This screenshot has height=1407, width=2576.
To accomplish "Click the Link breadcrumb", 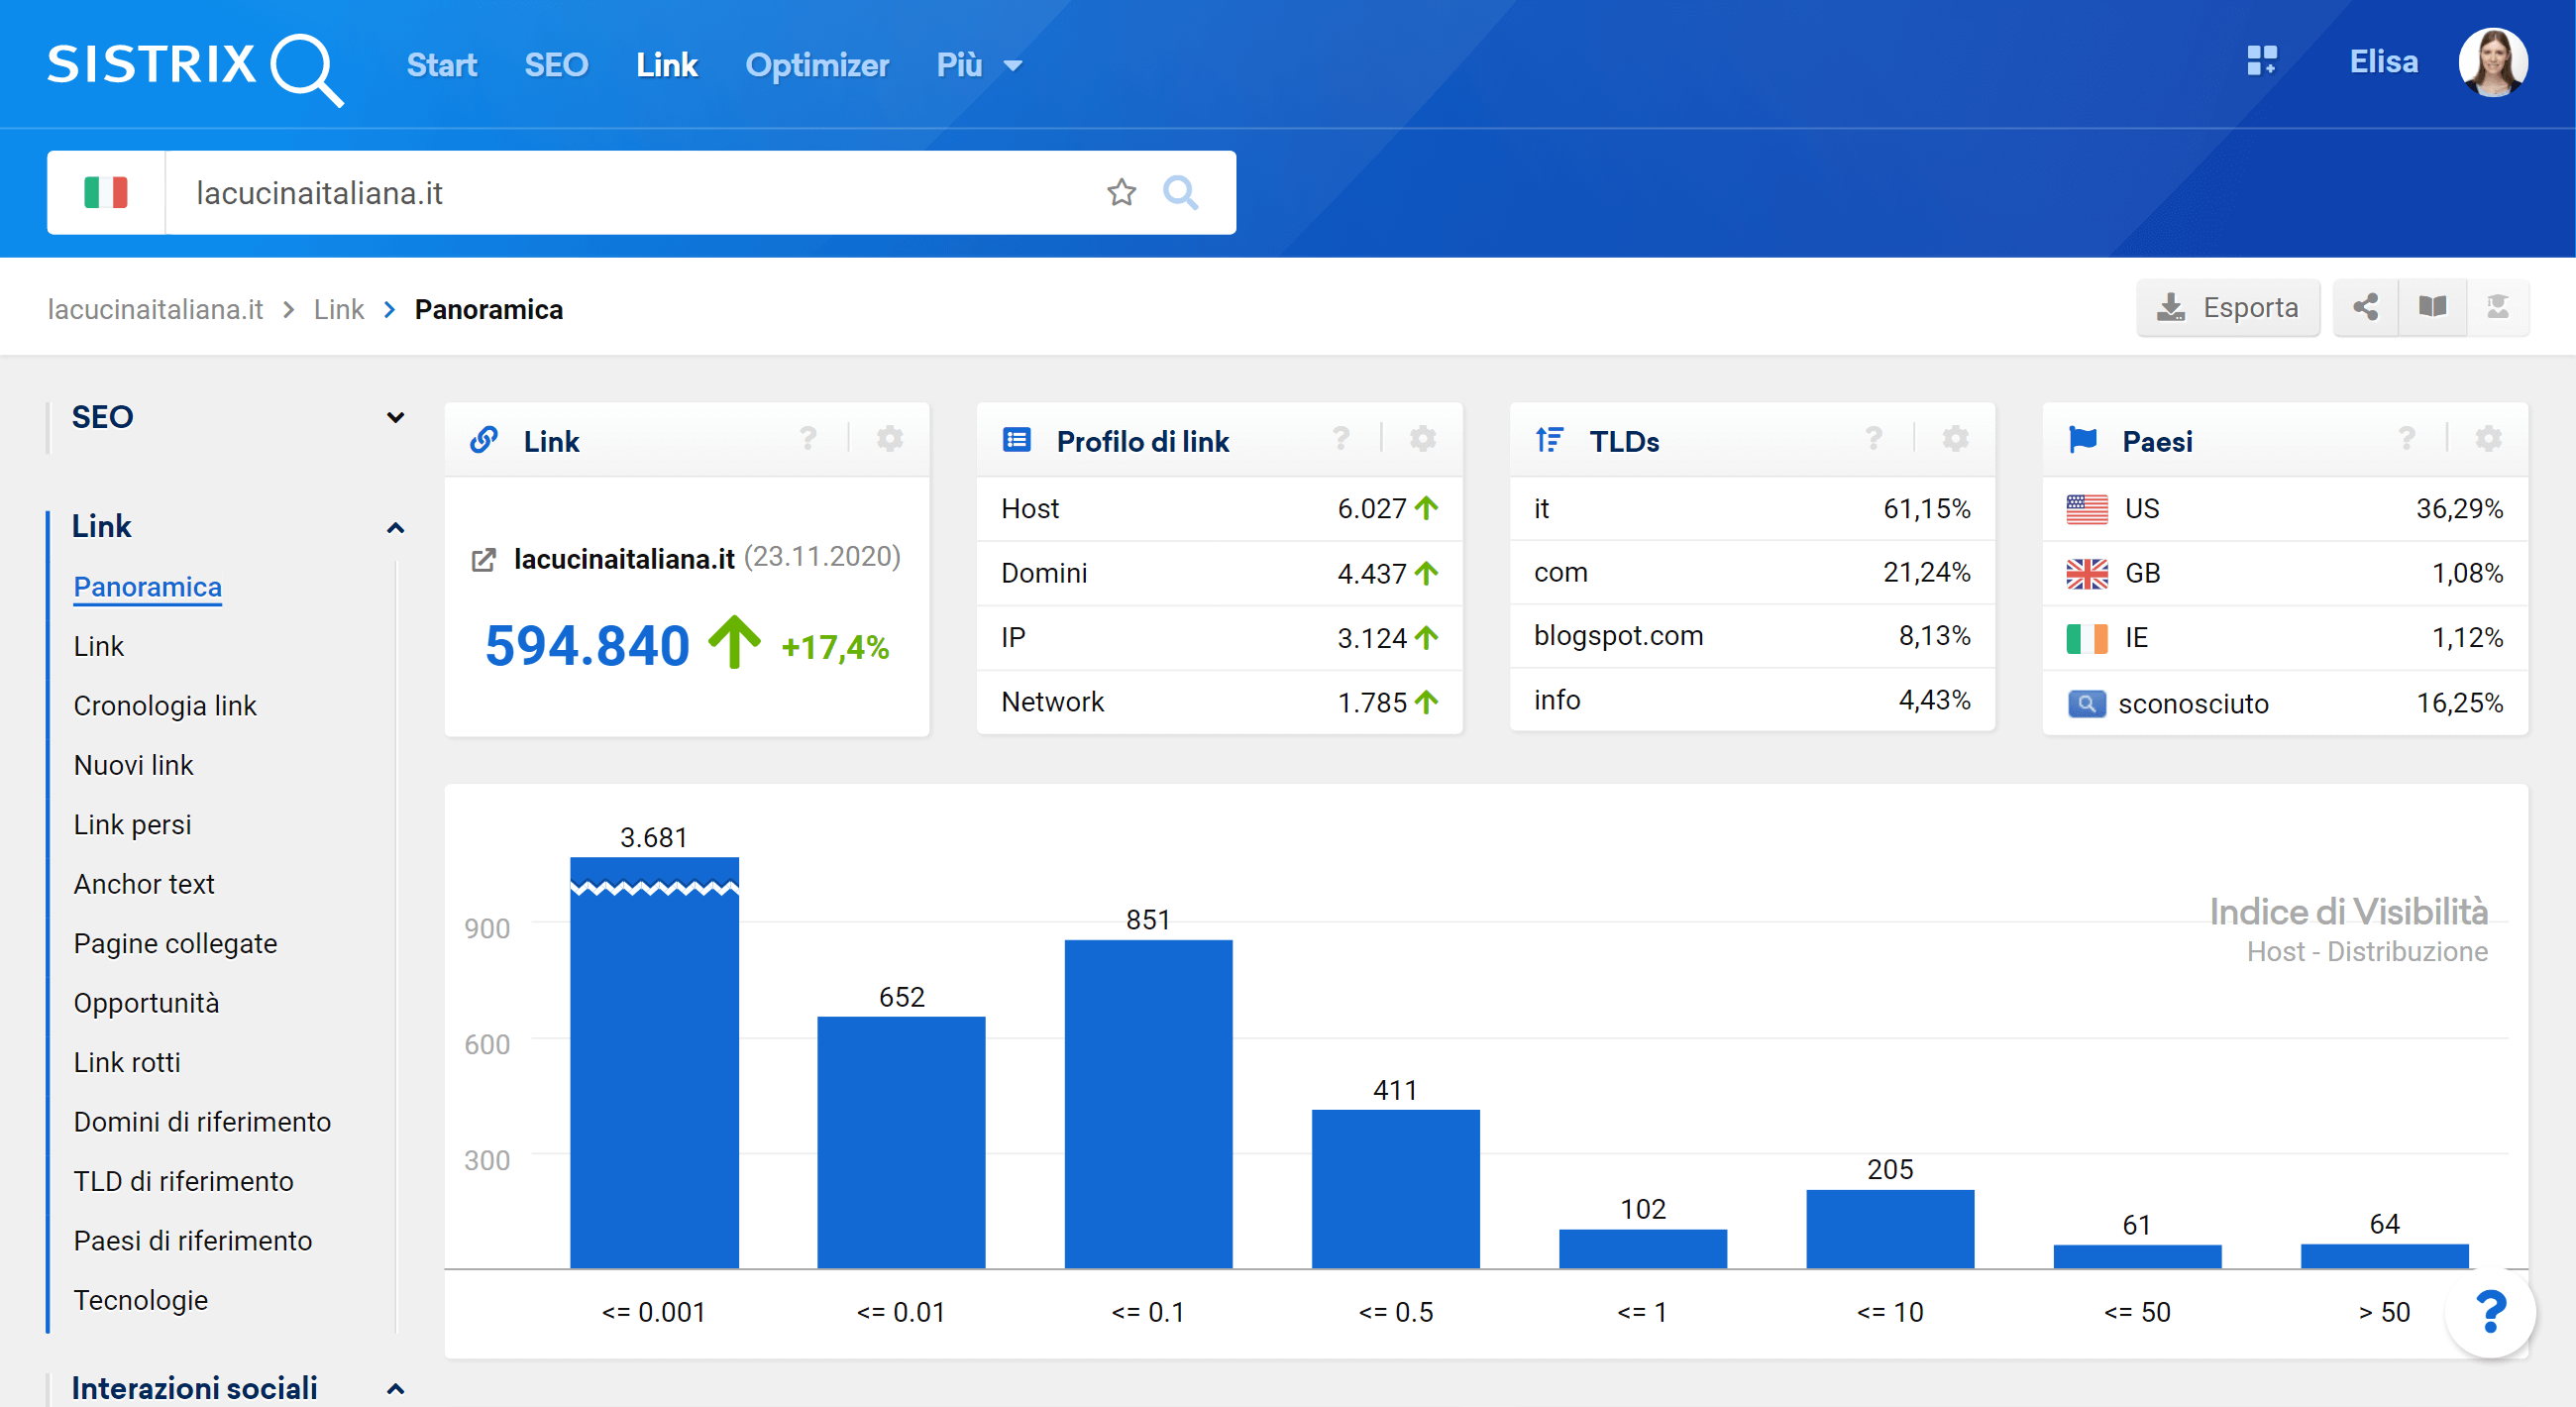I will pos(338,309).
